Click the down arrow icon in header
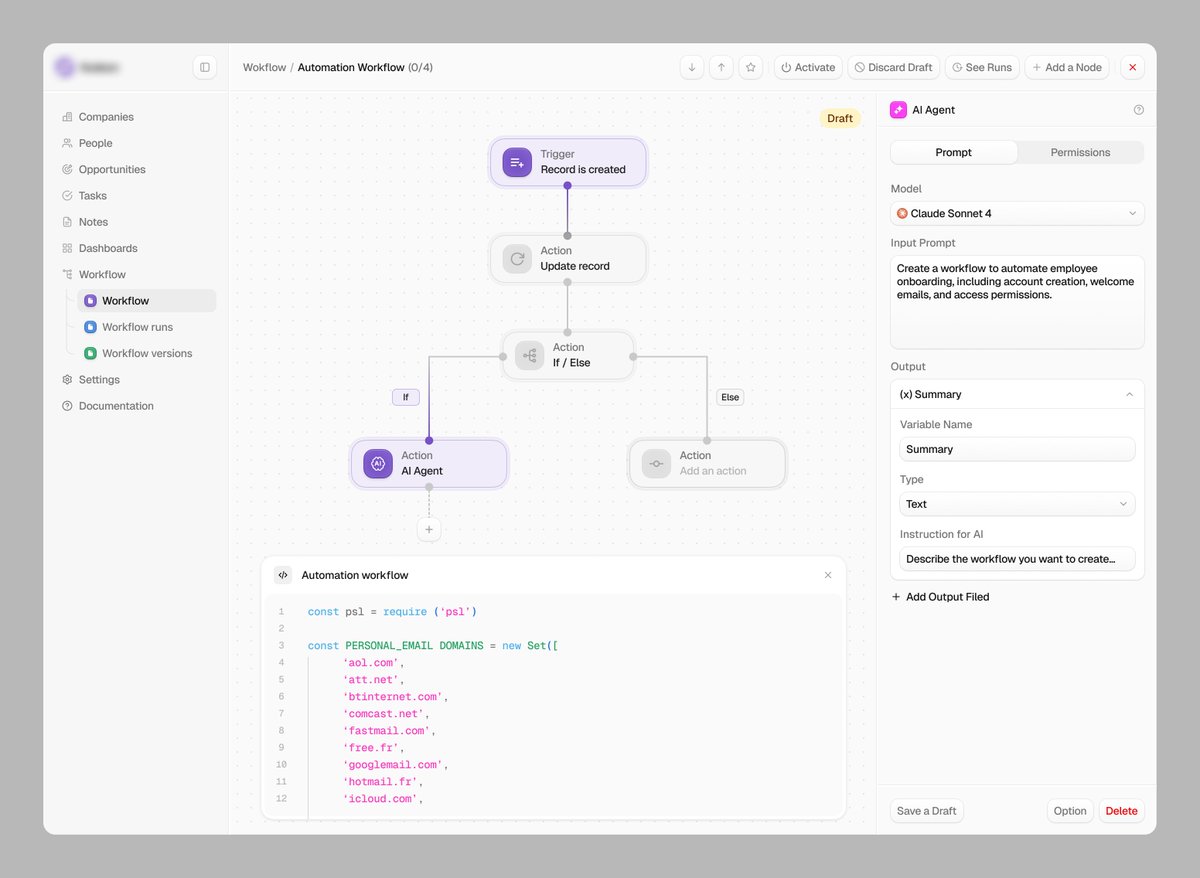The height and width of the screenshot is (878, 1200). (691, 67)
